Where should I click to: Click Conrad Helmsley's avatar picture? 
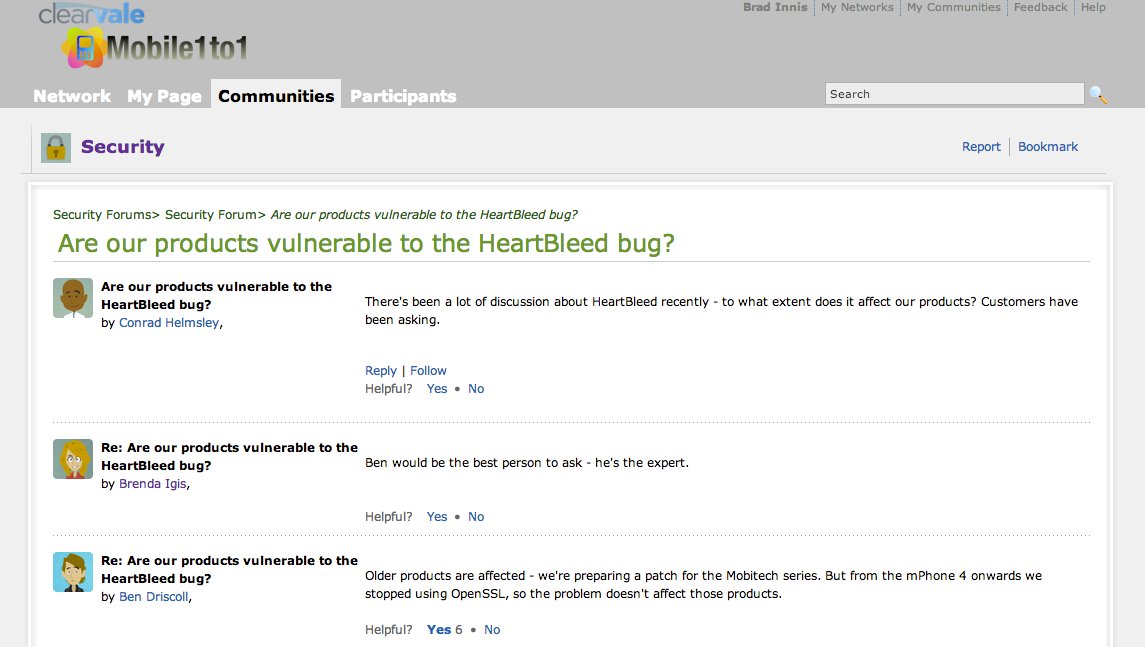(73, 298)
